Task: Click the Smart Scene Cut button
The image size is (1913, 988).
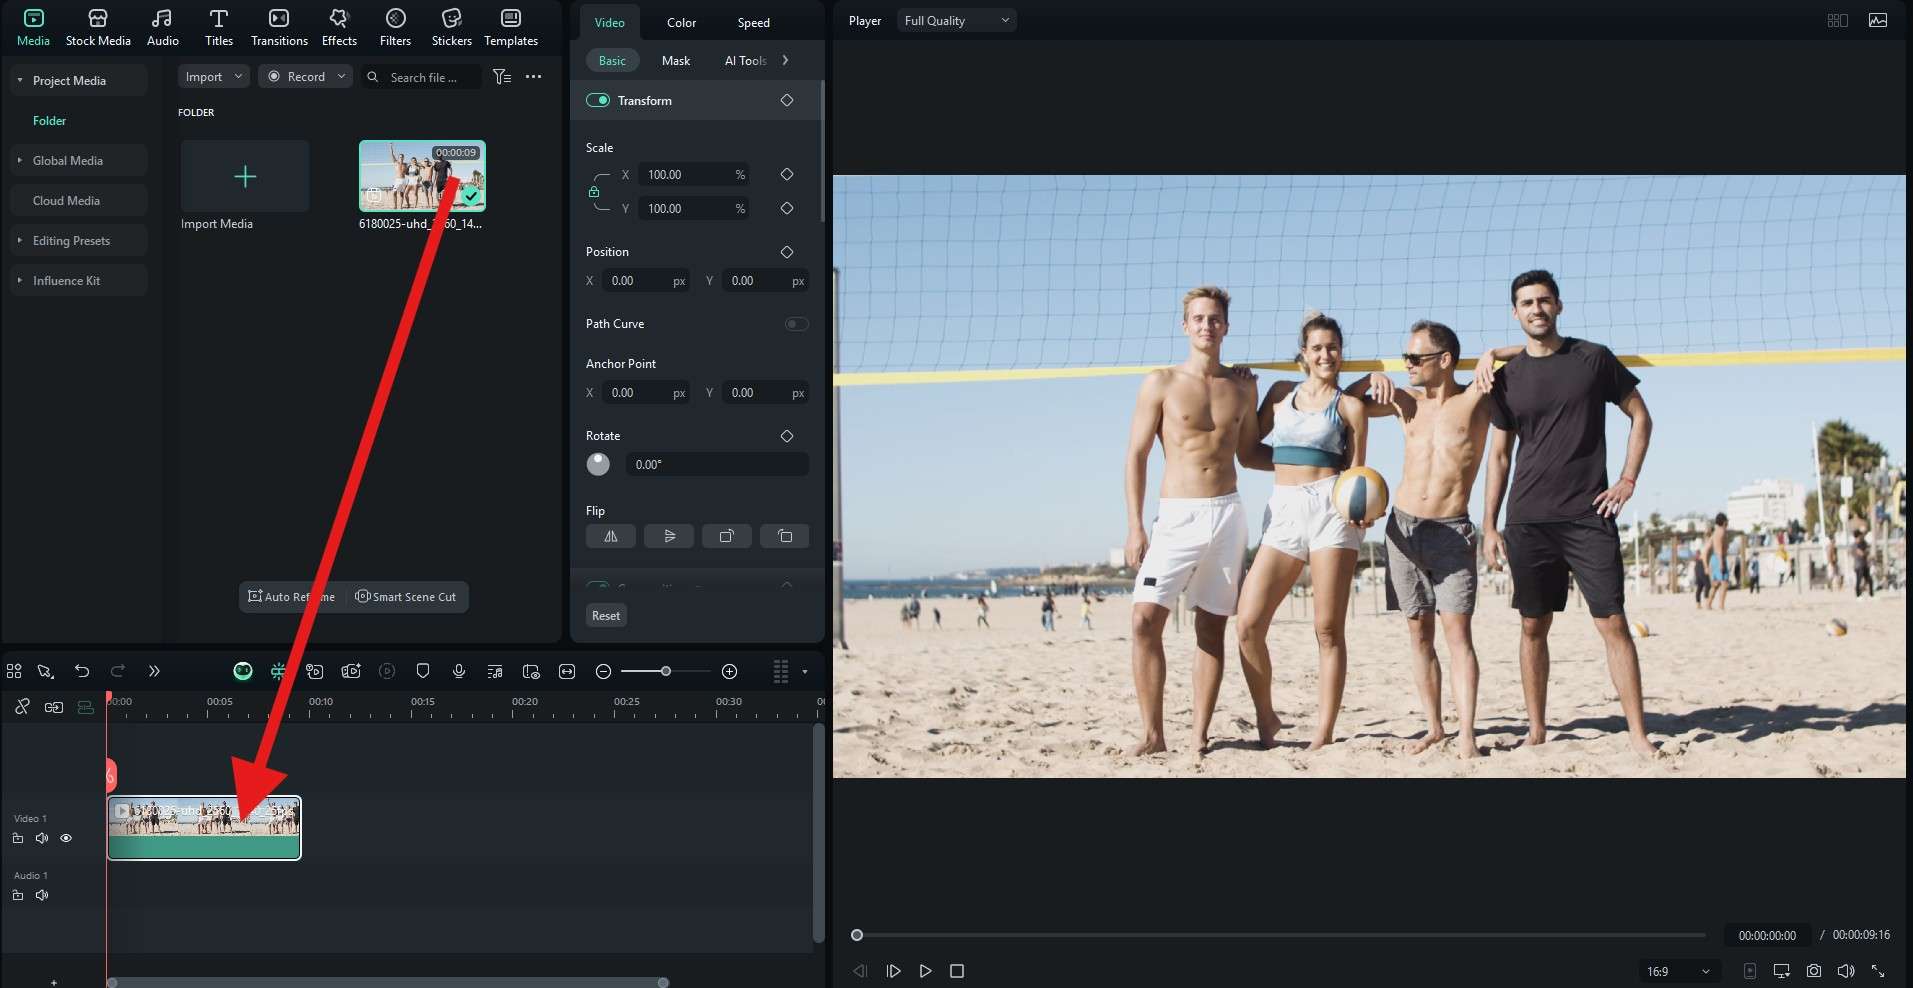Action: 406,596
